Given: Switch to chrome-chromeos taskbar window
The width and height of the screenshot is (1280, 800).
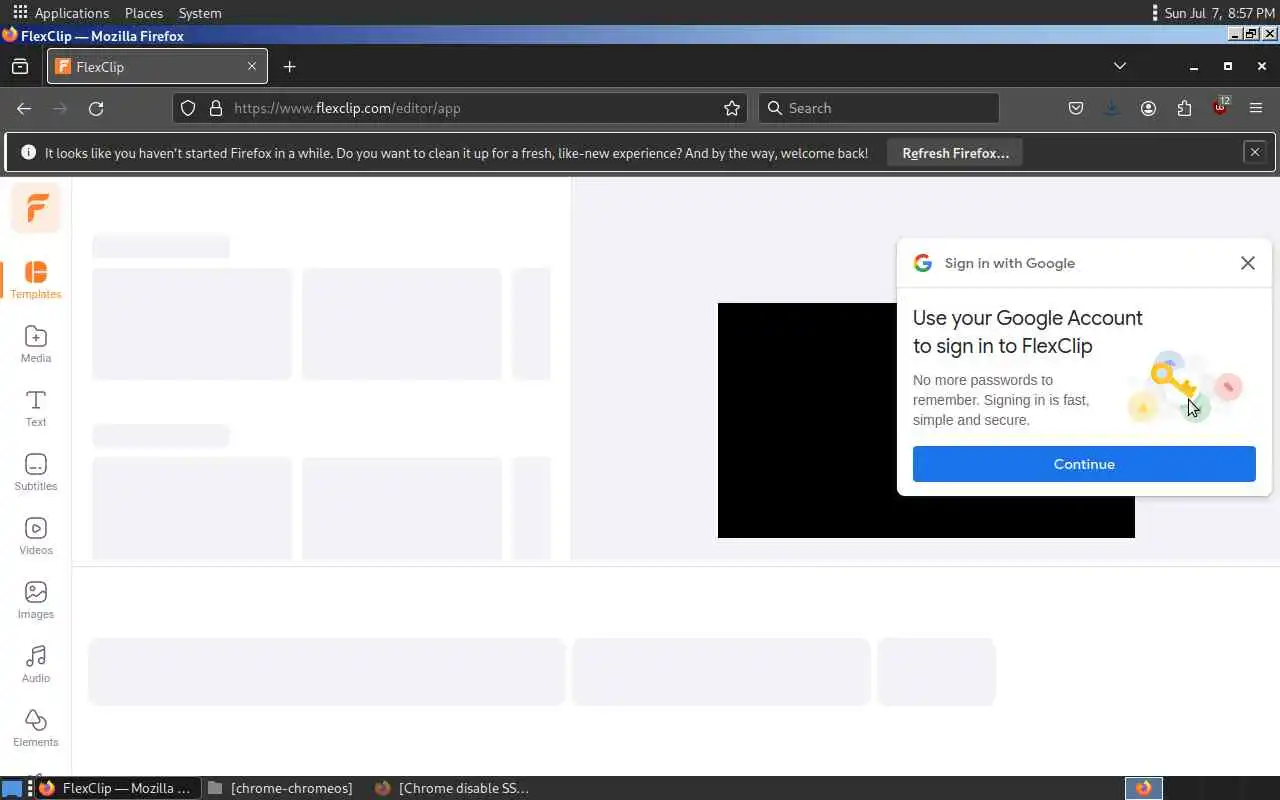Looking at the screenshot, I should [281, 788].
